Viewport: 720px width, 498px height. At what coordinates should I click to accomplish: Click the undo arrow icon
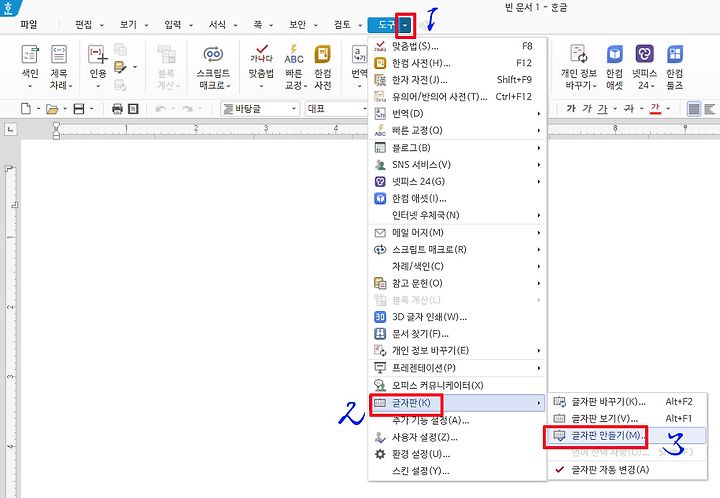click(x=161, y=109)
